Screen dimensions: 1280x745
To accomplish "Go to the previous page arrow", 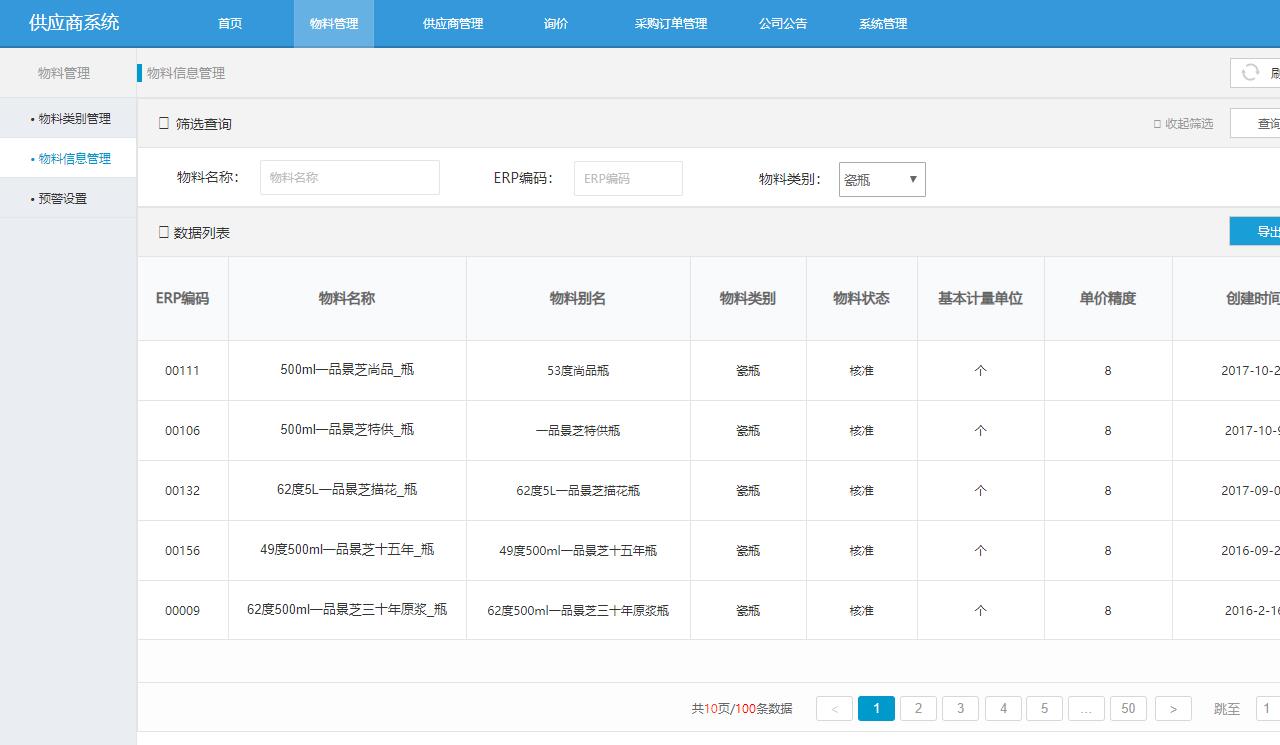I will pos(834,708).
